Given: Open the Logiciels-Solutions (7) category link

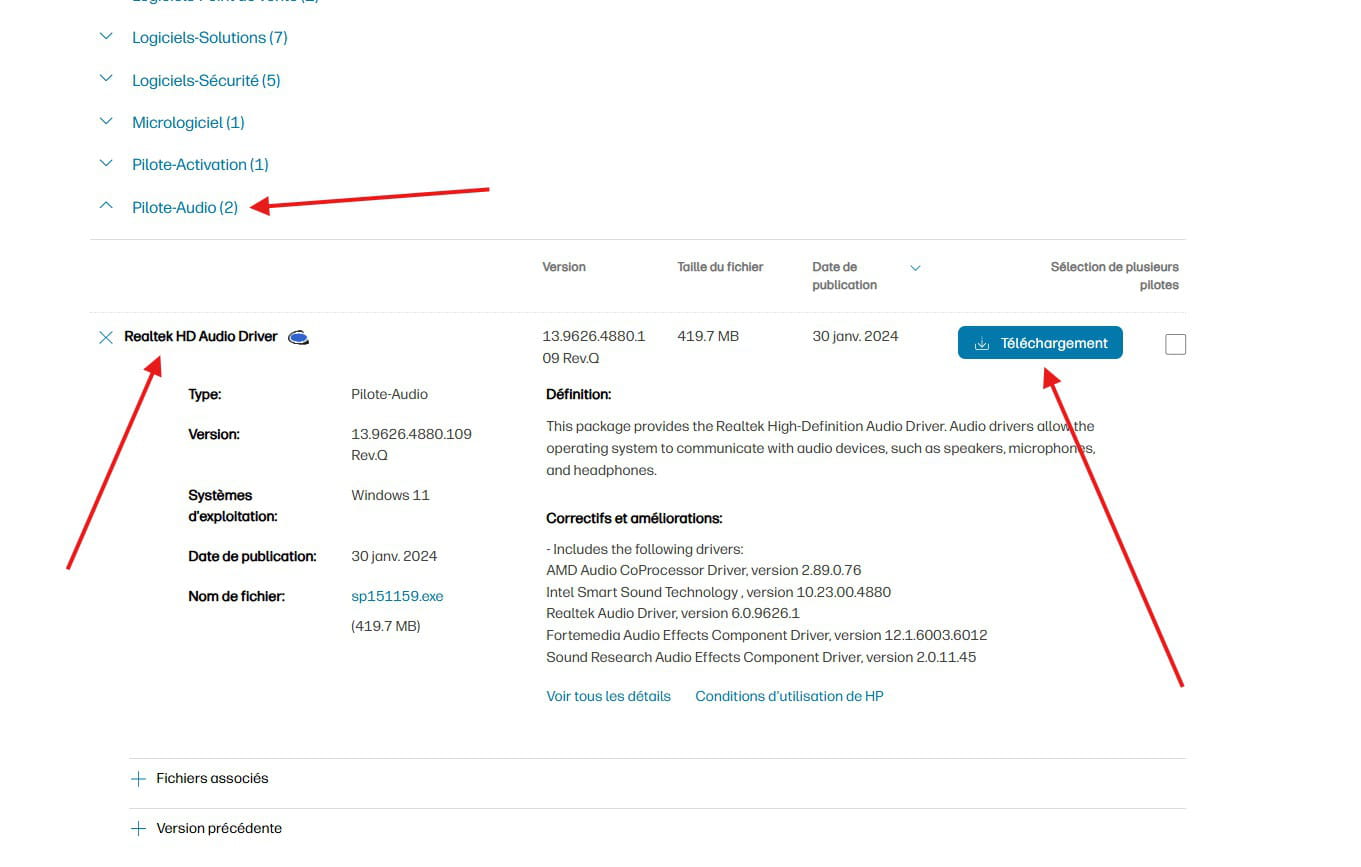Looking at the screenshot, I should point(210,38).
